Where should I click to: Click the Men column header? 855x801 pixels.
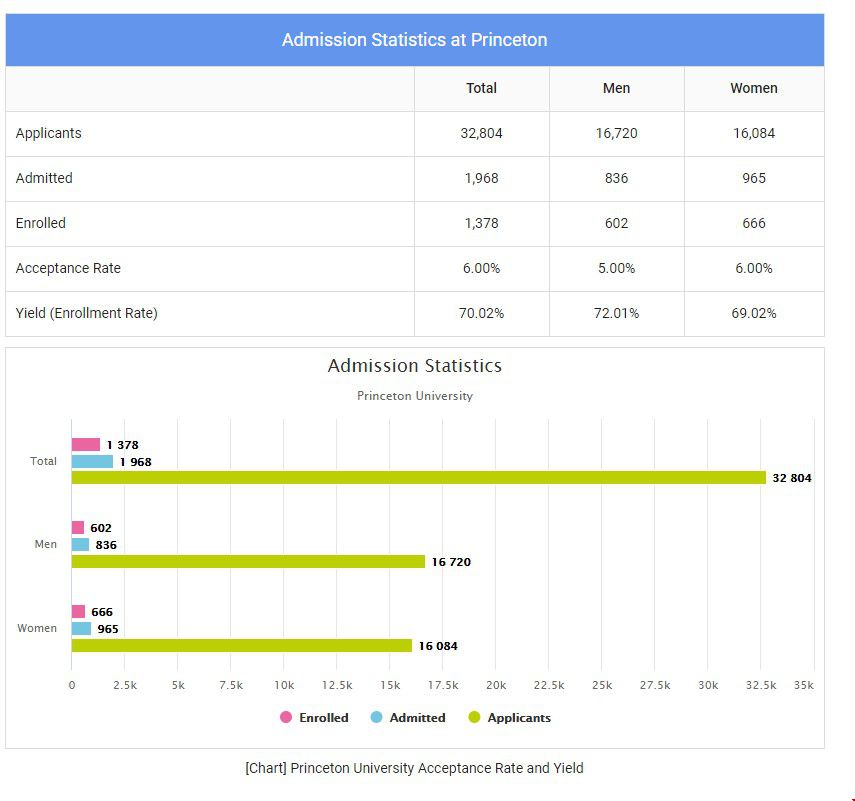pos(617,88)
